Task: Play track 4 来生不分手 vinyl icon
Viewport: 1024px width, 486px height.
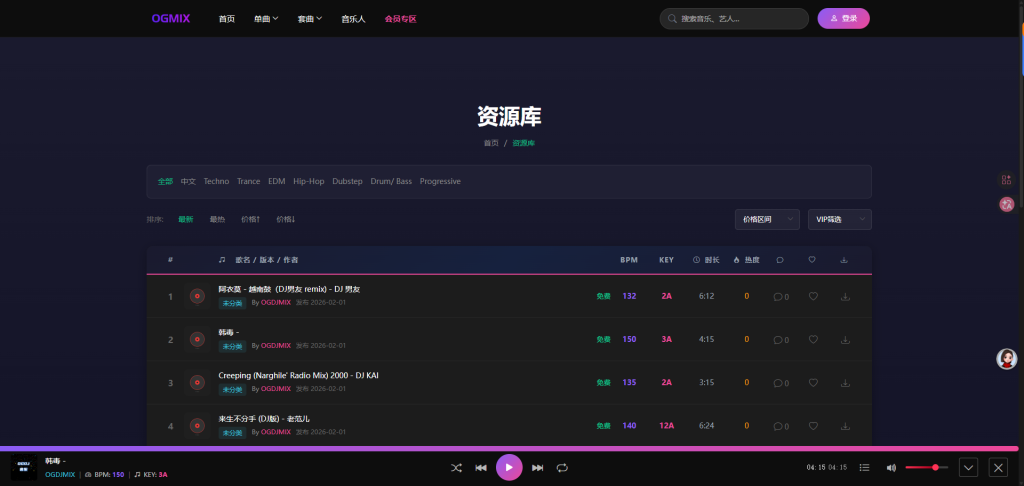Action: coord(197,426)
